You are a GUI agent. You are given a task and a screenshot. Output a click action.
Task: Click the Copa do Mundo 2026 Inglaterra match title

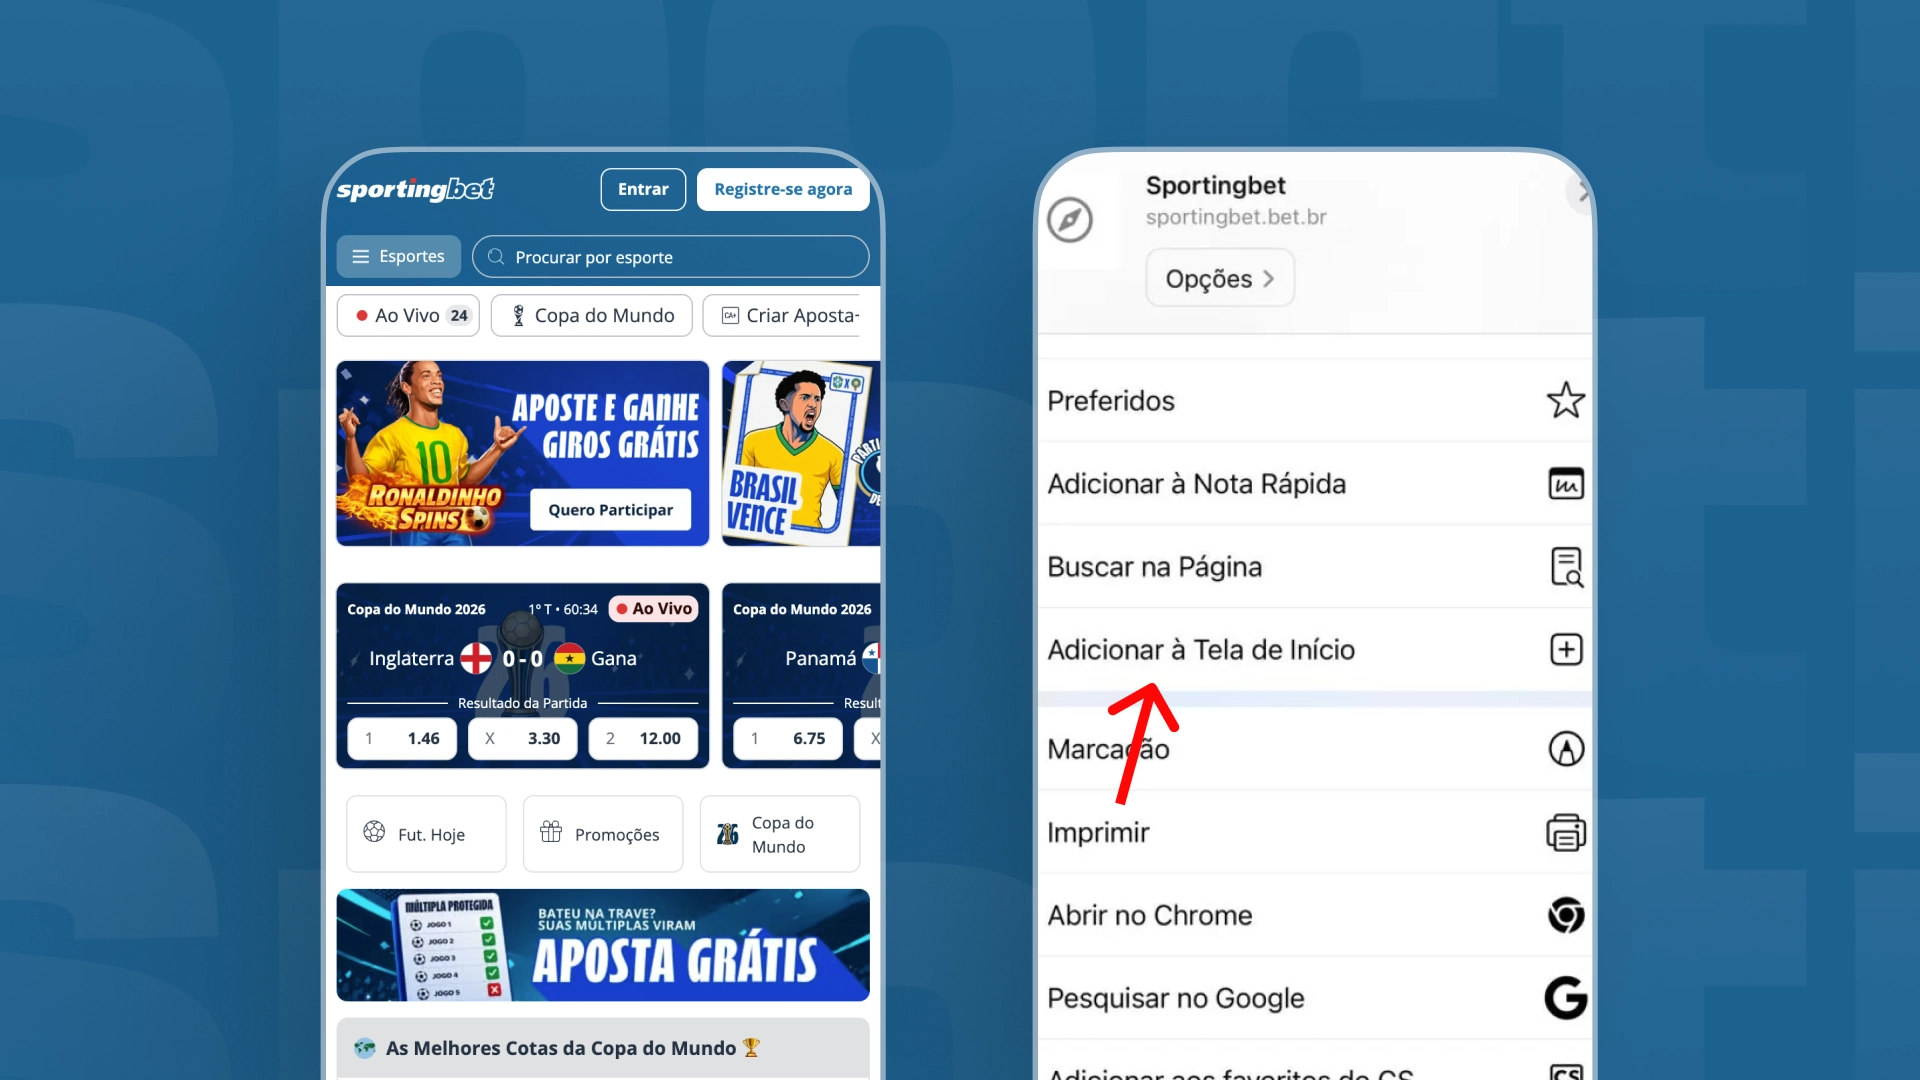click(x=416, y=609)
